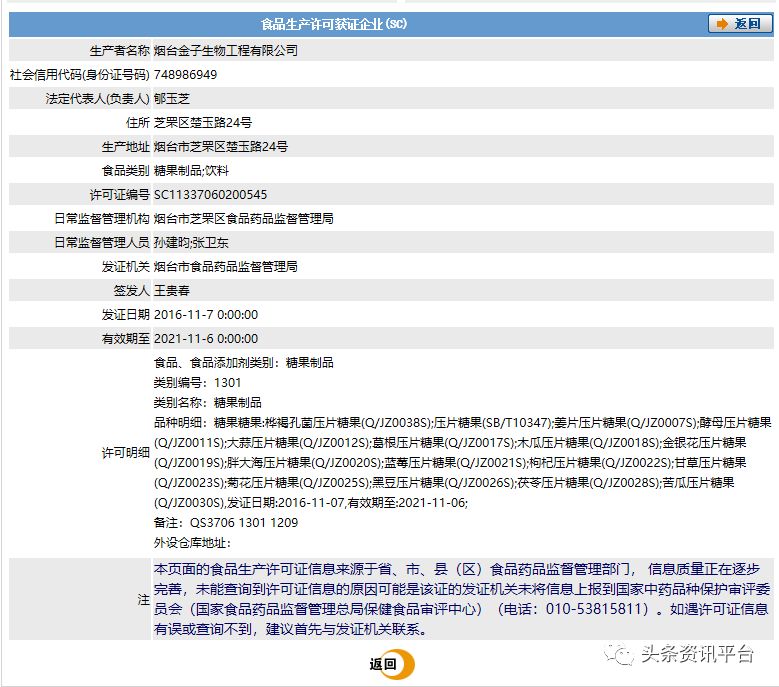Click the label 社会信用代码(身份证号码)
779x687 pixels.
pyautogui.click(x=79, y=75)
